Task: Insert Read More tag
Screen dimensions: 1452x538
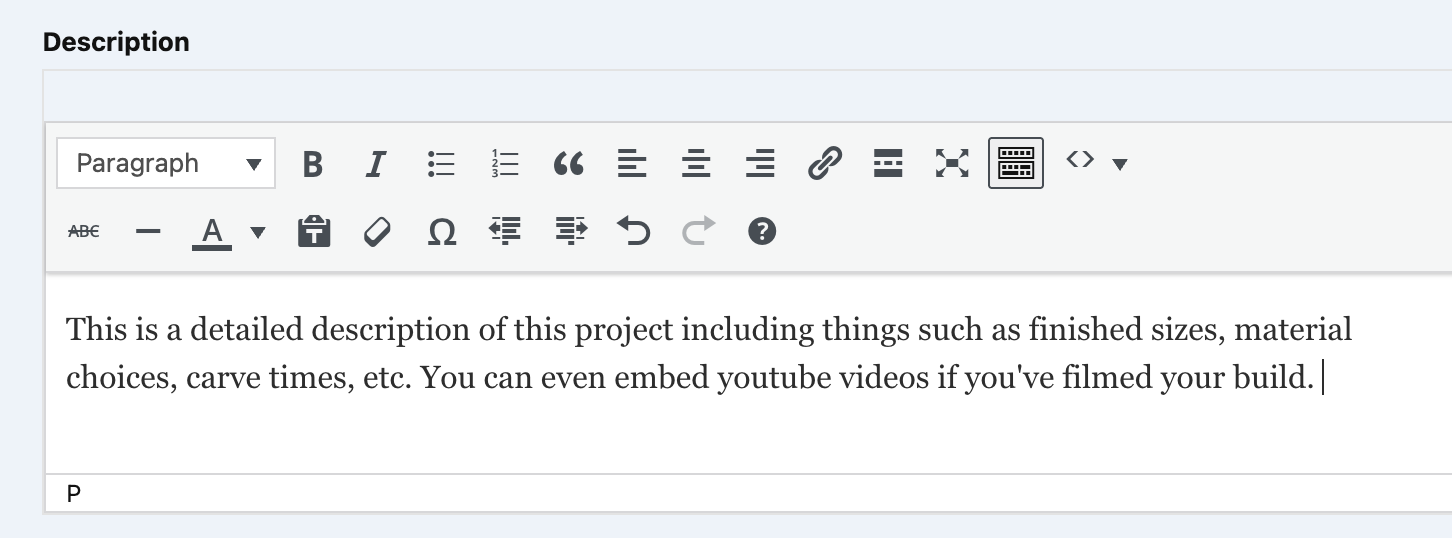Action: [888, 163]
